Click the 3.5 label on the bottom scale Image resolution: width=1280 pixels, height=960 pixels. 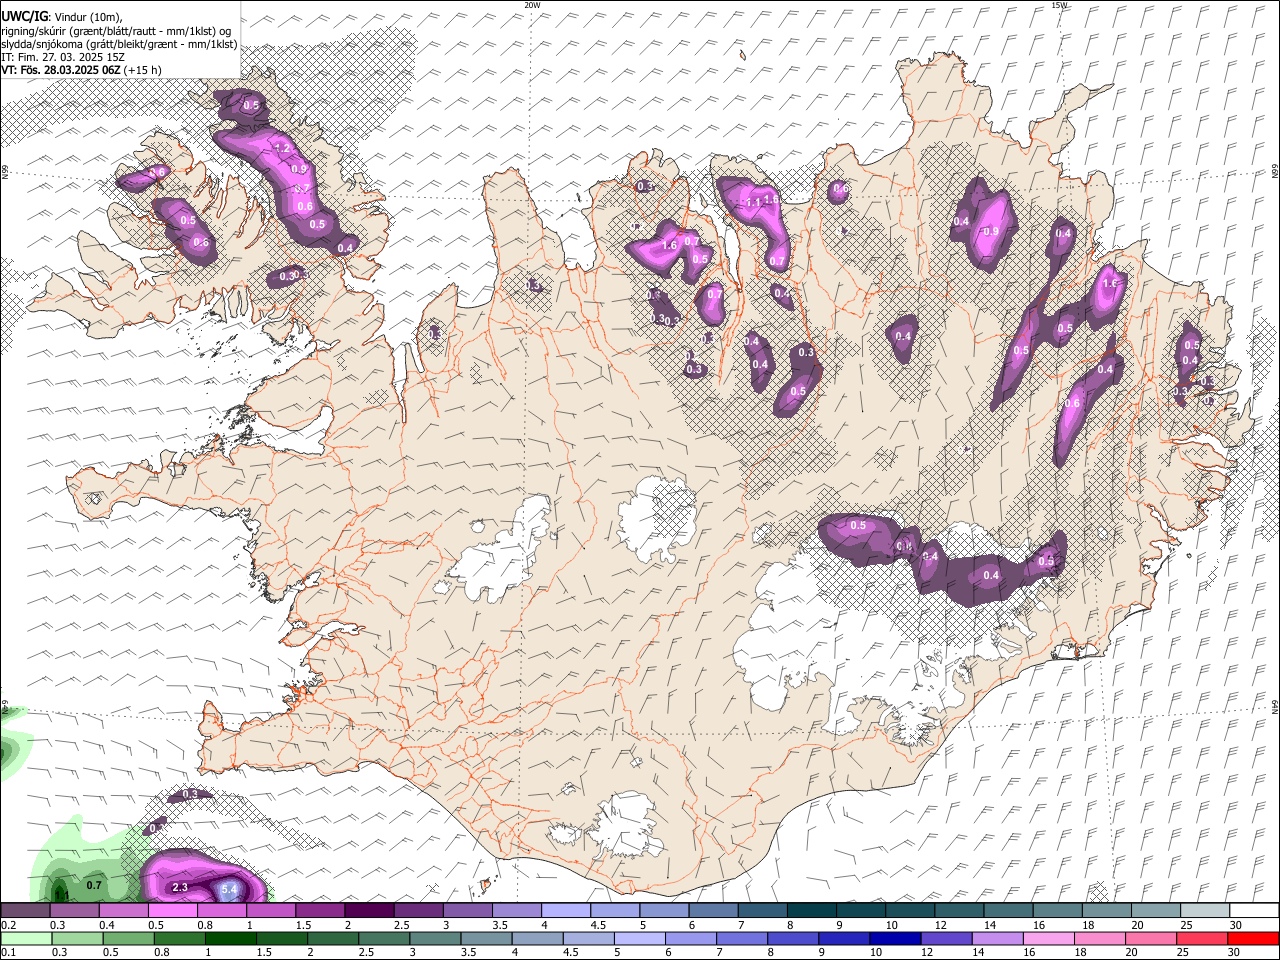click(x=466, y=953)
